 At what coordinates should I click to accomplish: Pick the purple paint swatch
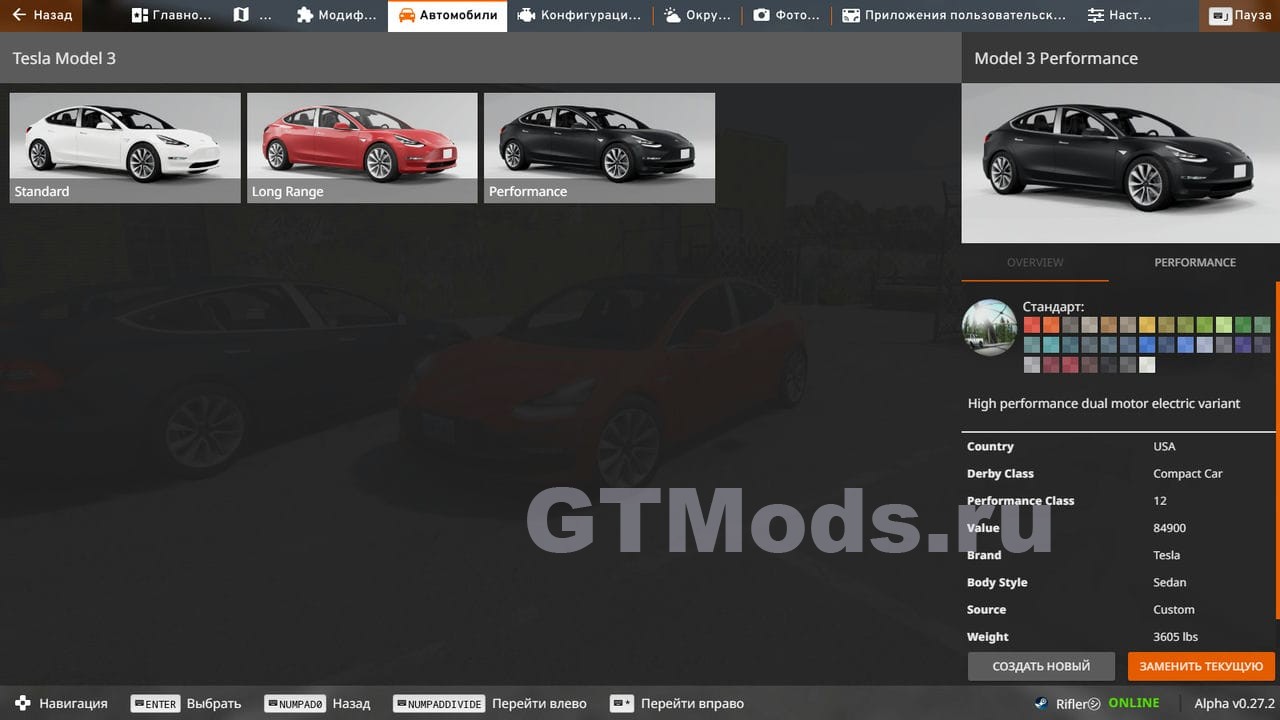(x=1243, y=344)
